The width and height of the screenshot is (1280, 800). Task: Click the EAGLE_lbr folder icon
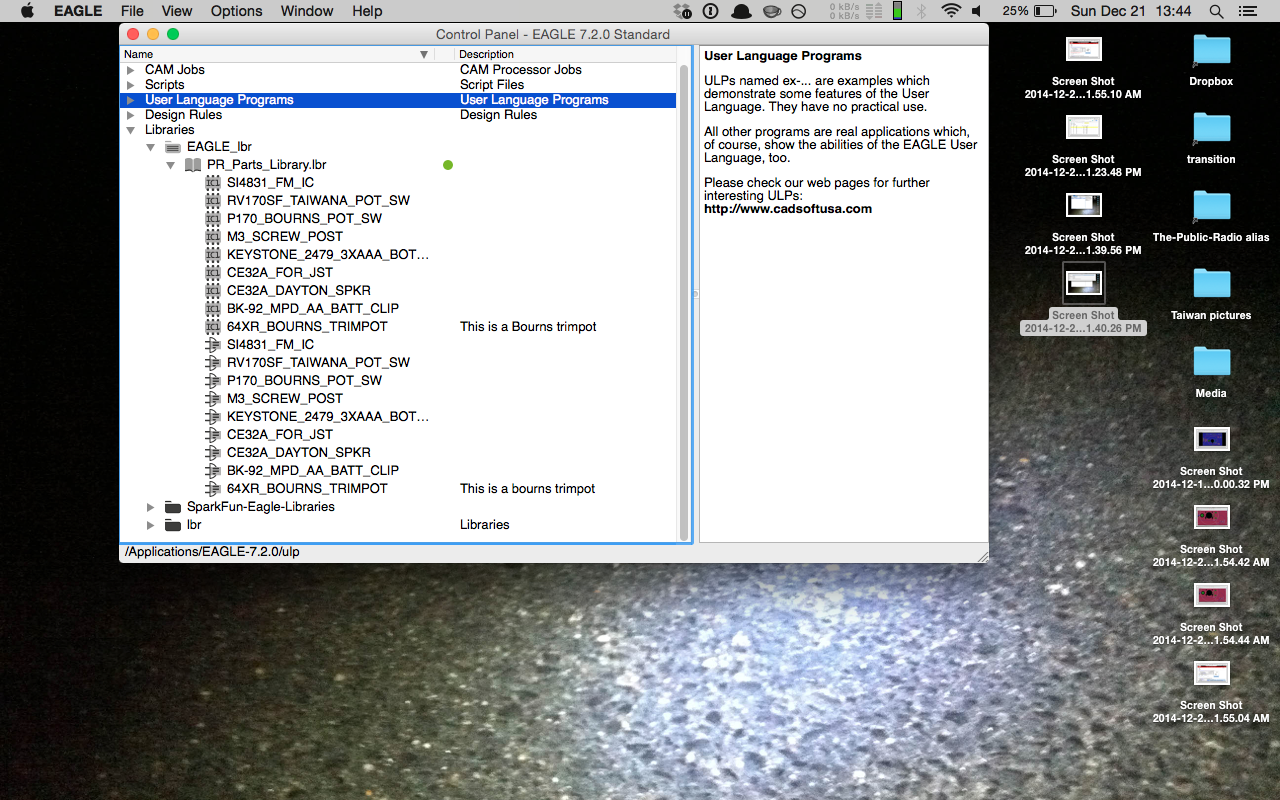[173, 146]
